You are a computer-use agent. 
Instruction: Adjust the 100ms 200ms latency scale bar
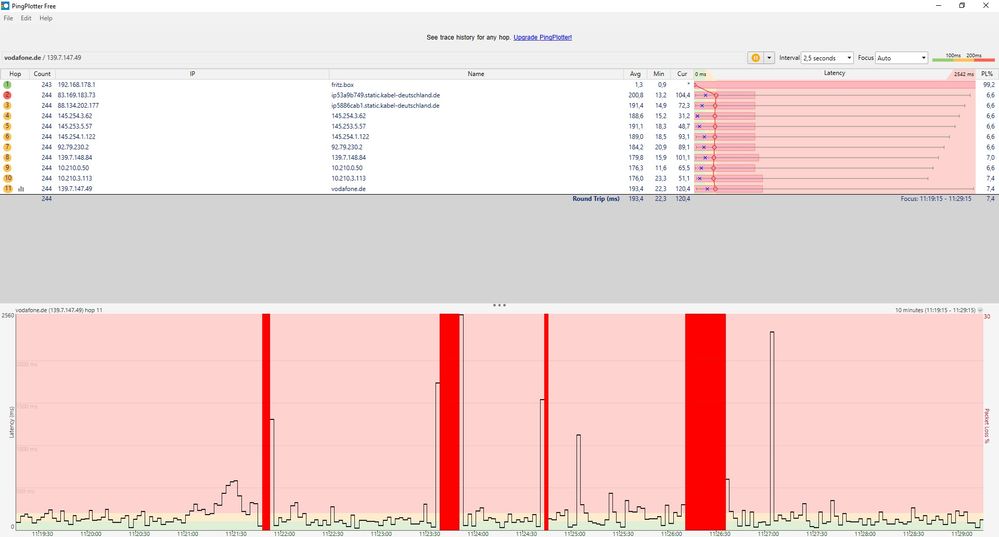click(x=963, y=59)
